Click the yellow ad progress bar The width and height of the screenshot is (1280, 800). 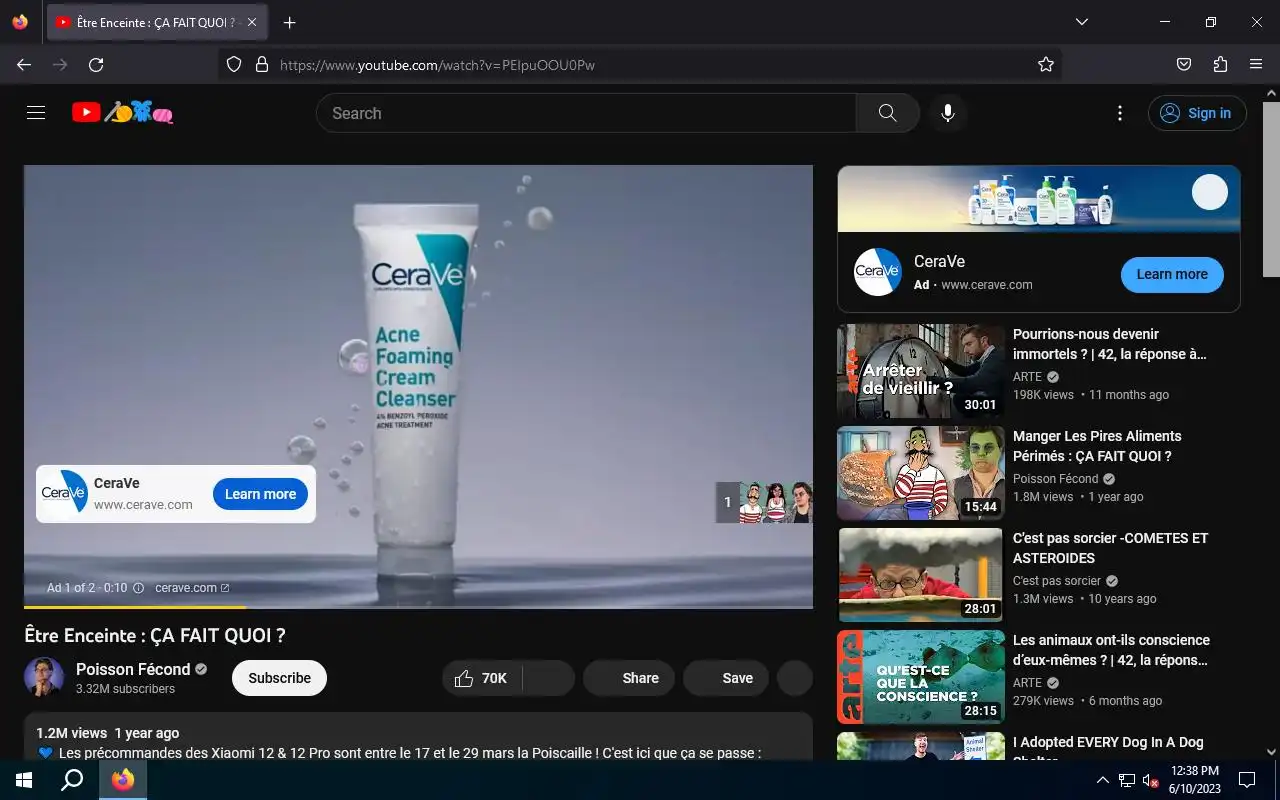(135, 607)
